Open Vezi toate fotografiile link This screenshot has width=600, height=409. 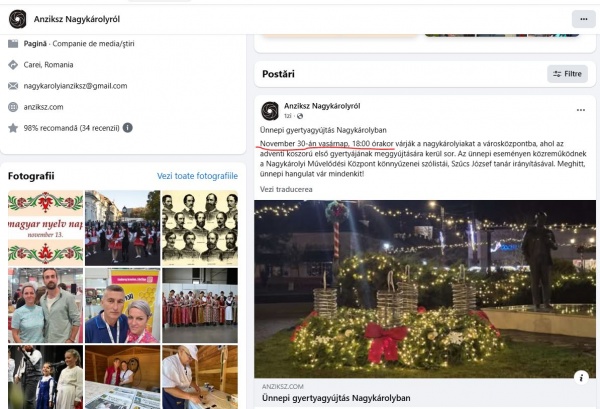197,176
